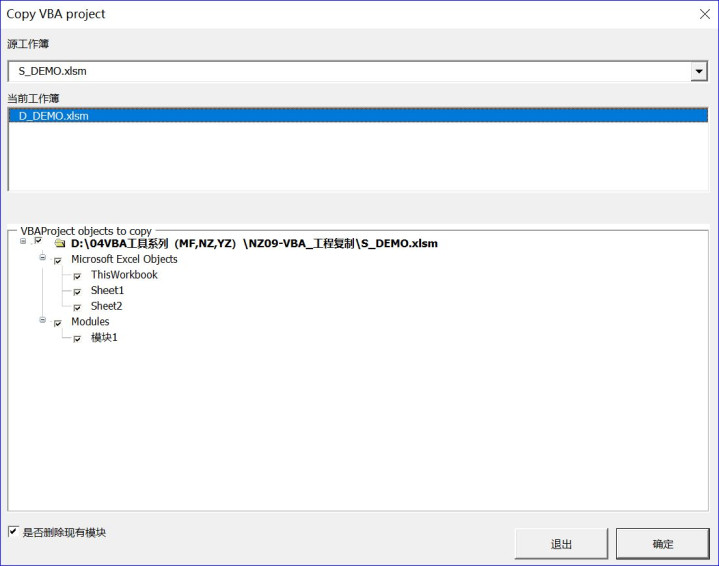719x566 pixels.
Task: Select the Modules tree label
Action: [x=90, y=322]
